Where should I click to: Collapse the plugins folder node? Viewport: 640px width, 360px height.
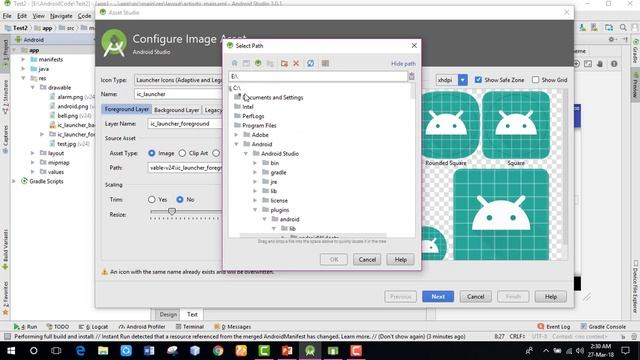click(x=255, y=210)
